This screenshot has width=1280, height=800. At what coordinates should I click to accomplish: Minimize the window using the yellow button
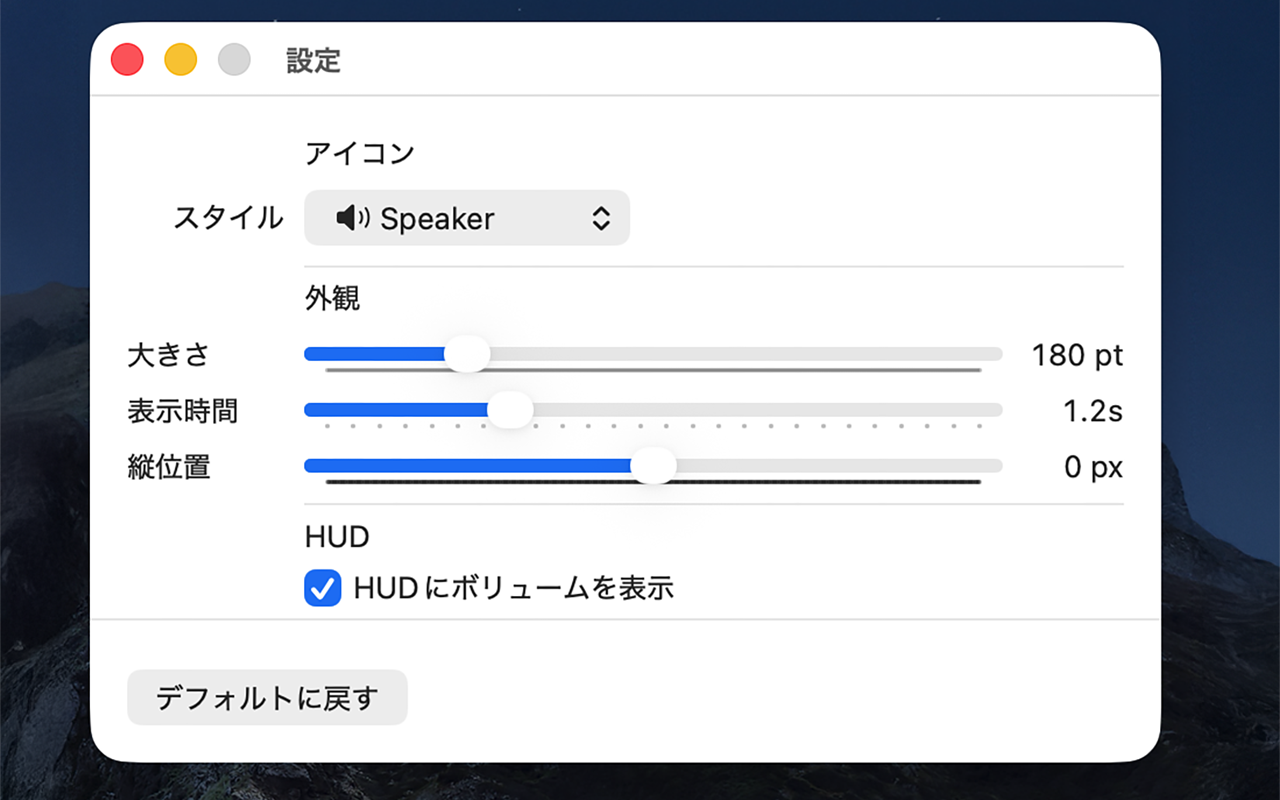point(181,60)
